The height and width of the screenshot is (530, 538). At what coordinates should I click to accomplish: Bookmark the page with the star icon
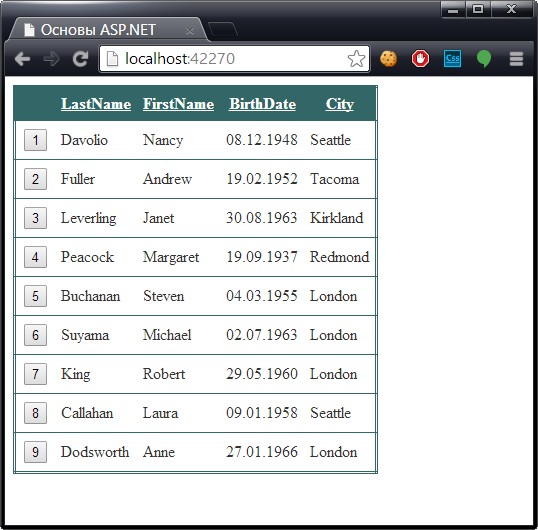pyautogui.click(x=356, y=59)
